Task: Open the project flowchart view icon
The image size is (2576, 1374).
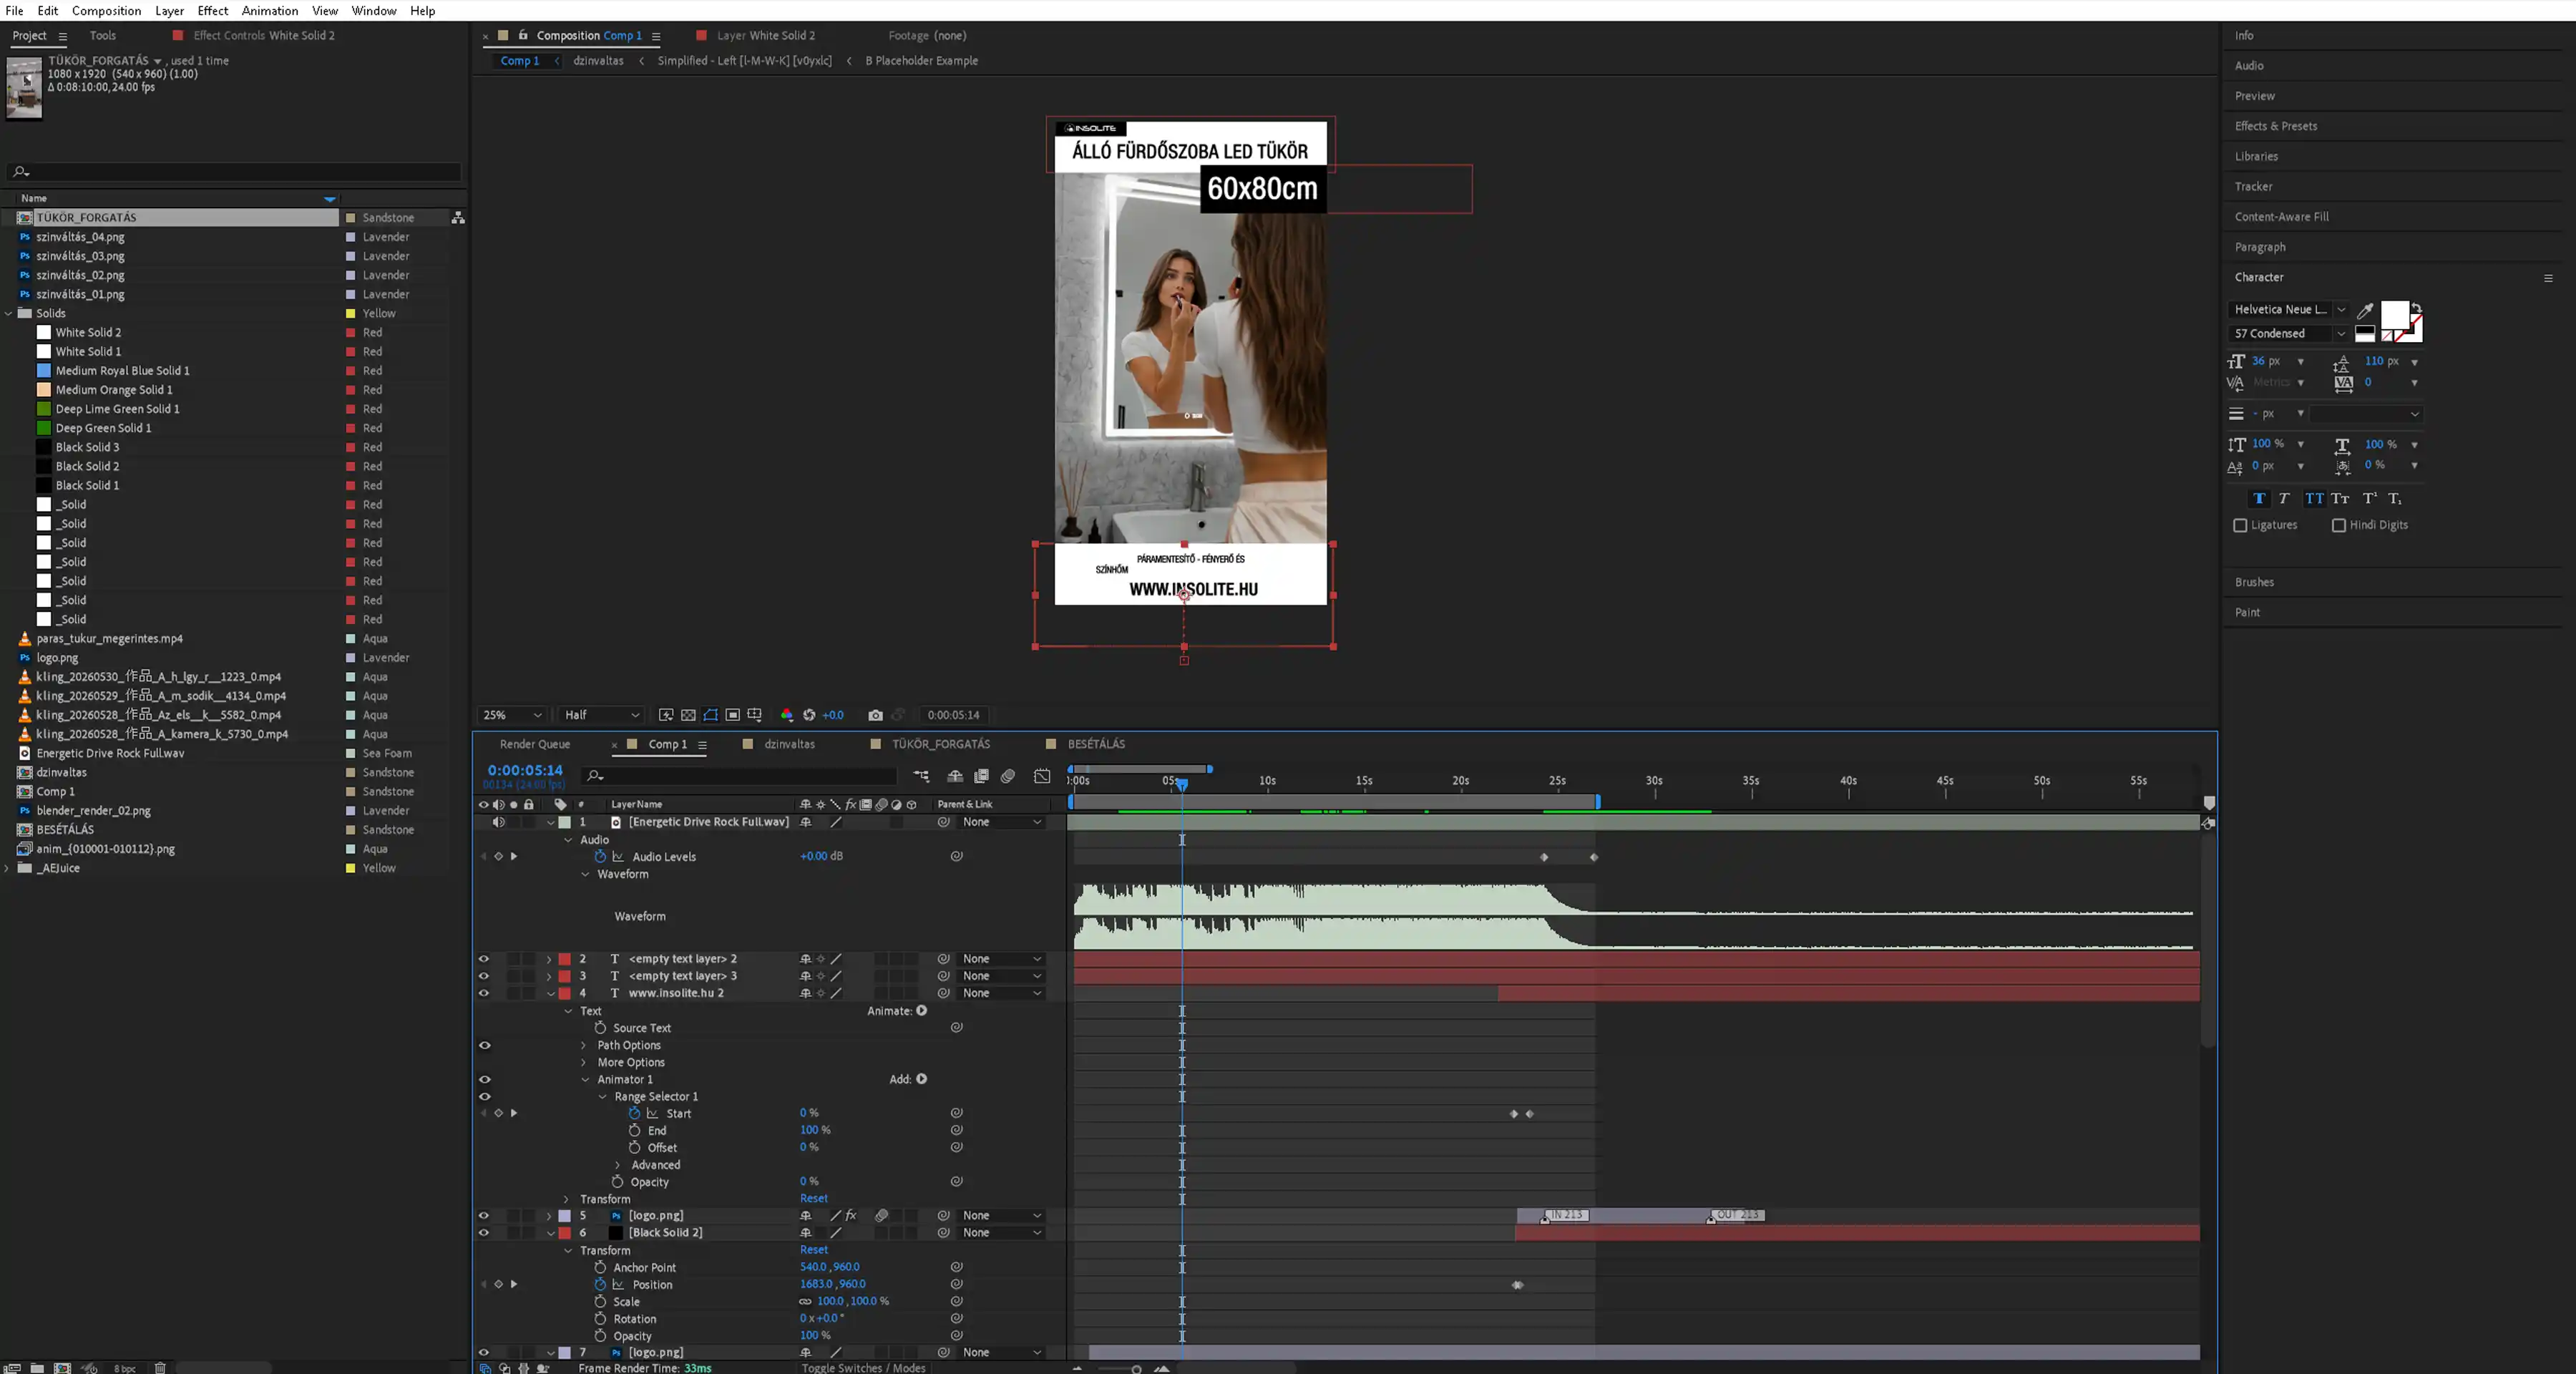Action: click(x=458, y=217)
